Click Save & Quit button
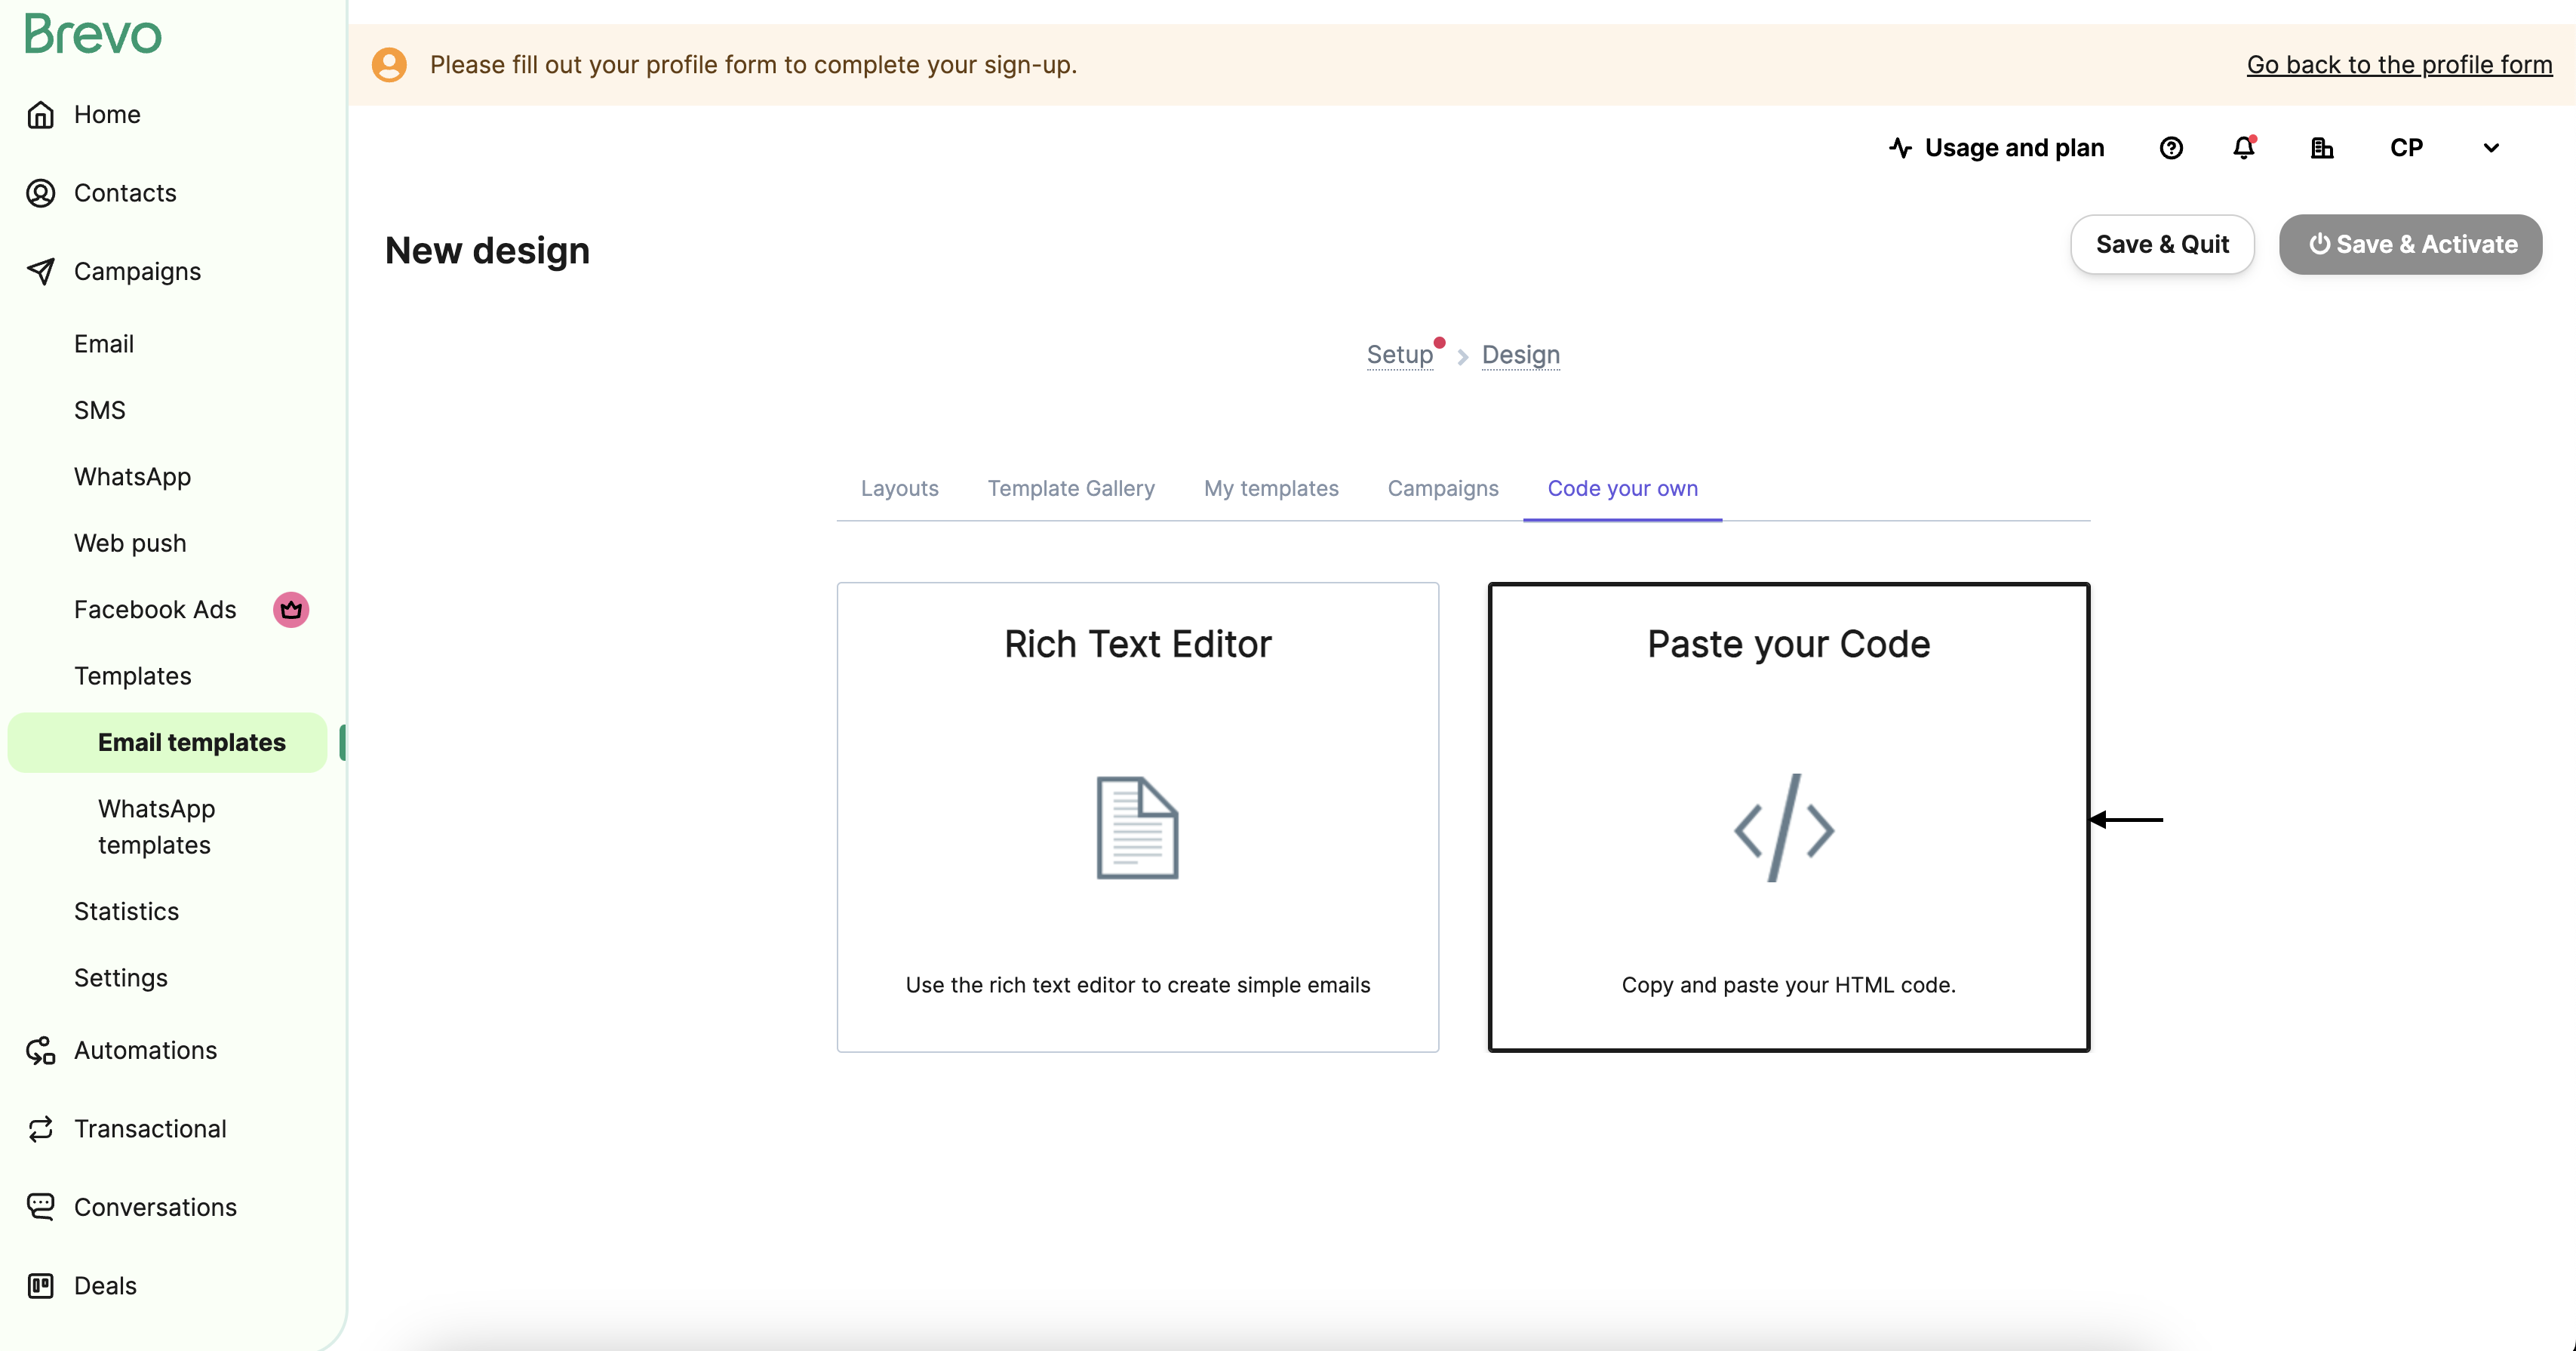Image resolution: width=2576 pixels, height=1351 pixels. 2162,244
